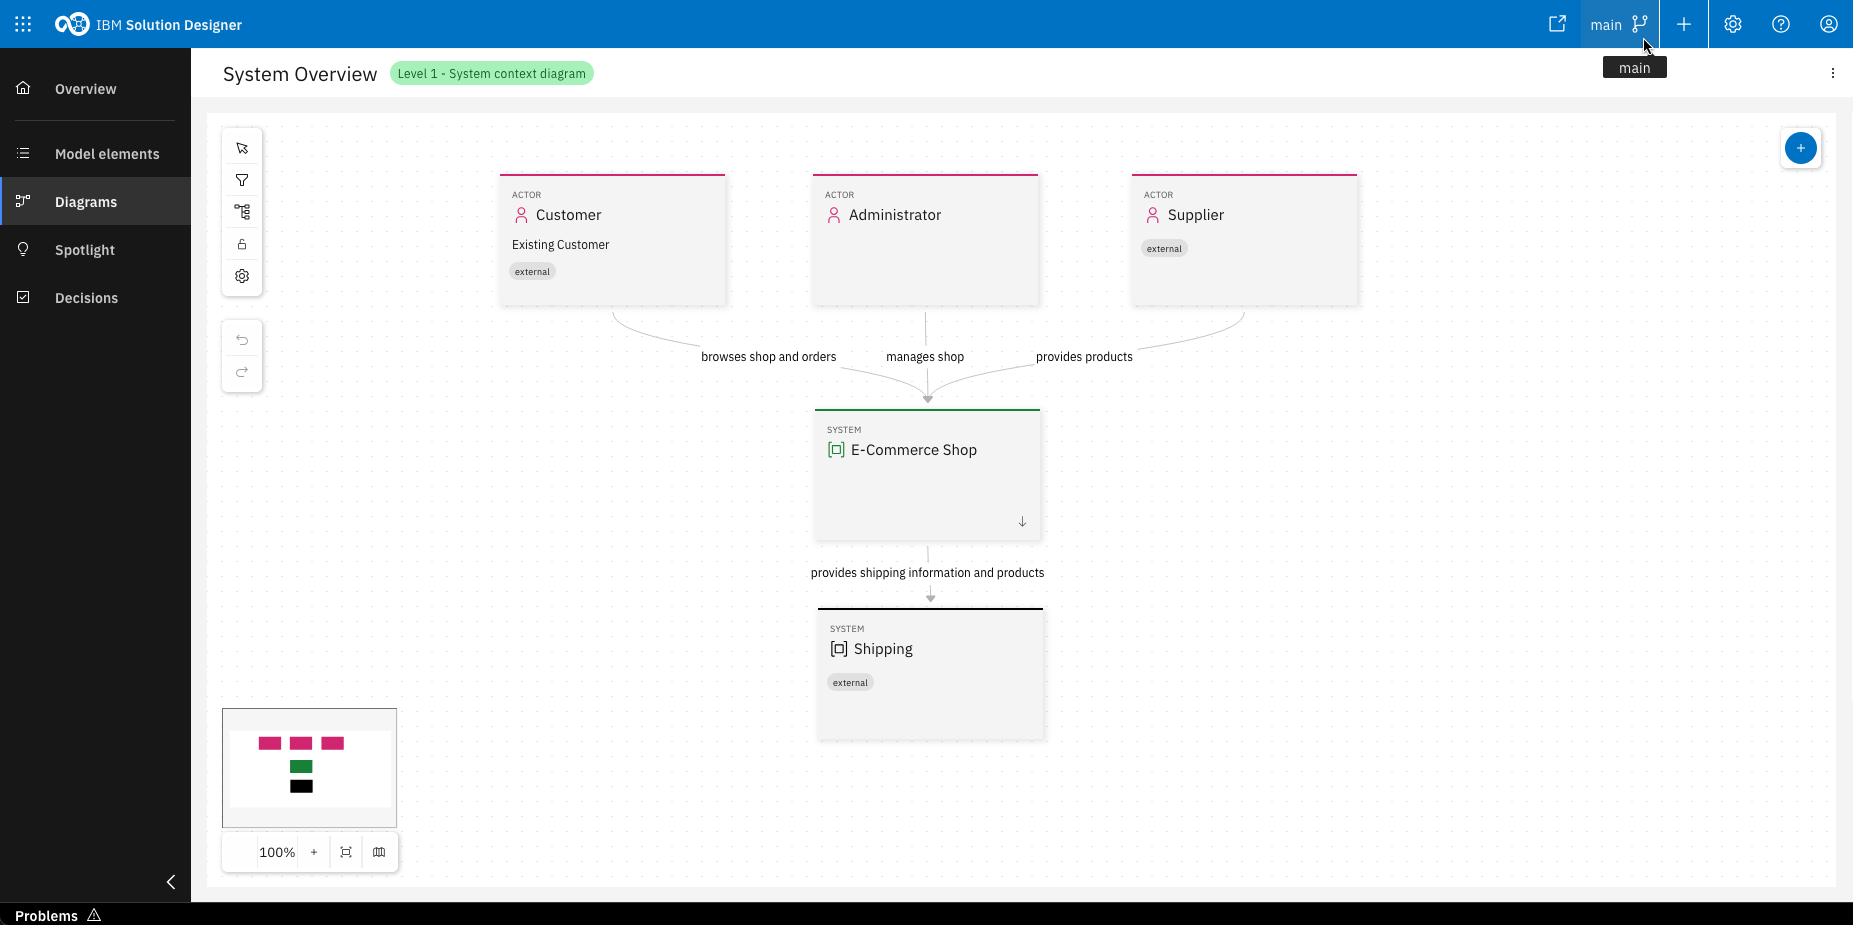
Task: Open the app switcher grid icon
Action: pyautogui.click(x=23, y=24)
